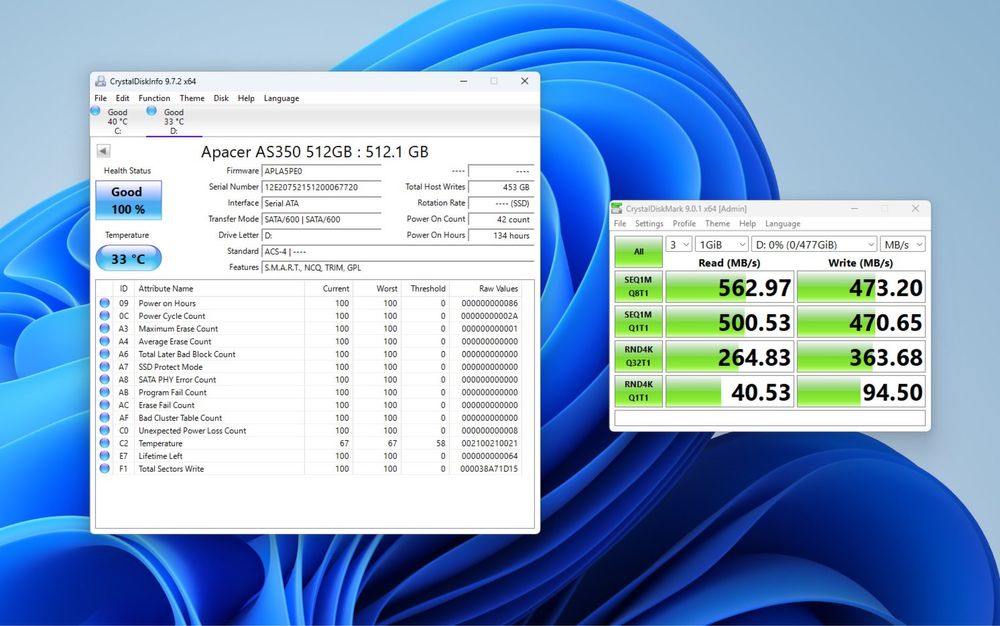The width and height of the screenshot is (1000, 626).
Task: Click the Power On Hours 134 hours field
Action: tap(501, 235)
